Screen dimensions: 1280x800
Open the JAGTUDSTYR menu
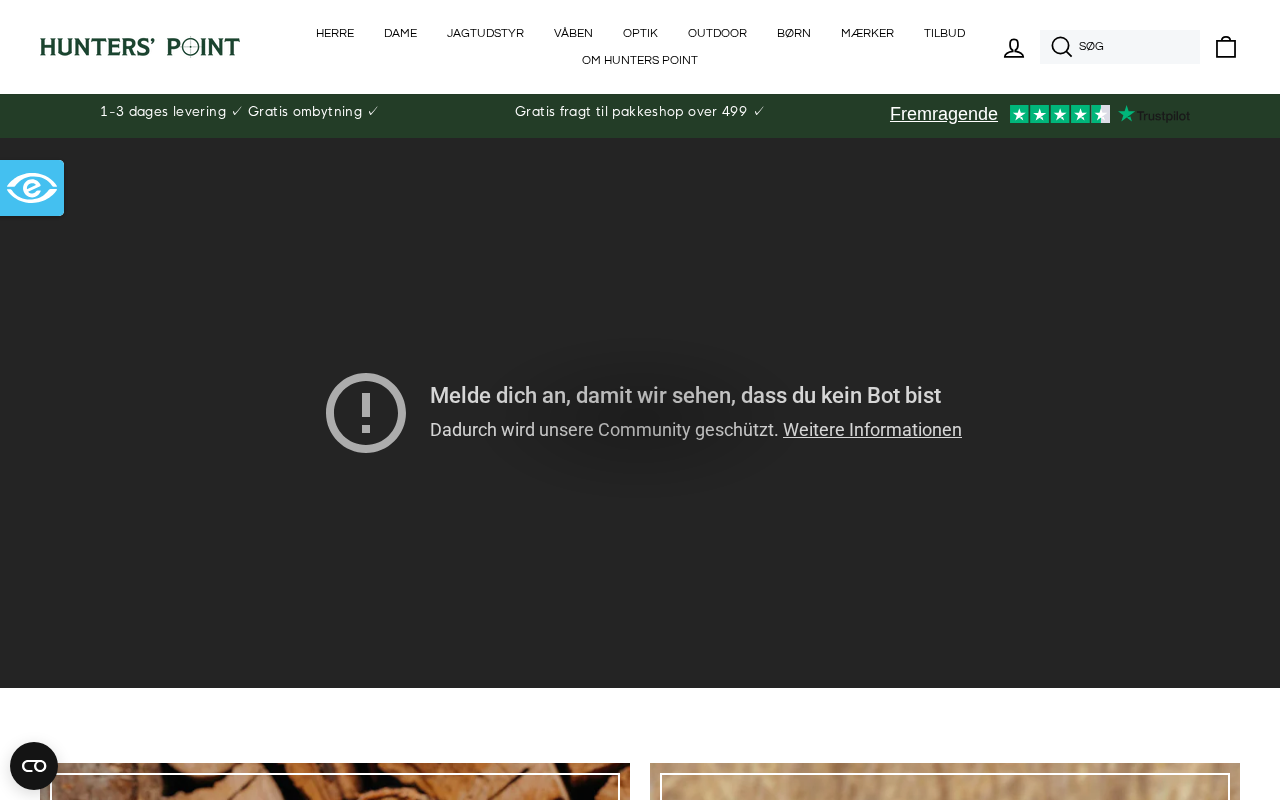485,33
